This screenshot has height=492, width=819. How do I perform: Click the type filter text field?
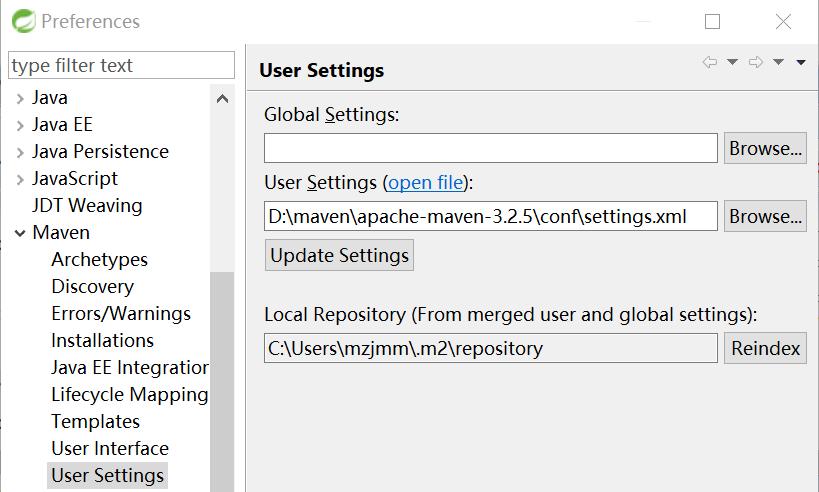tap(121, 65)
